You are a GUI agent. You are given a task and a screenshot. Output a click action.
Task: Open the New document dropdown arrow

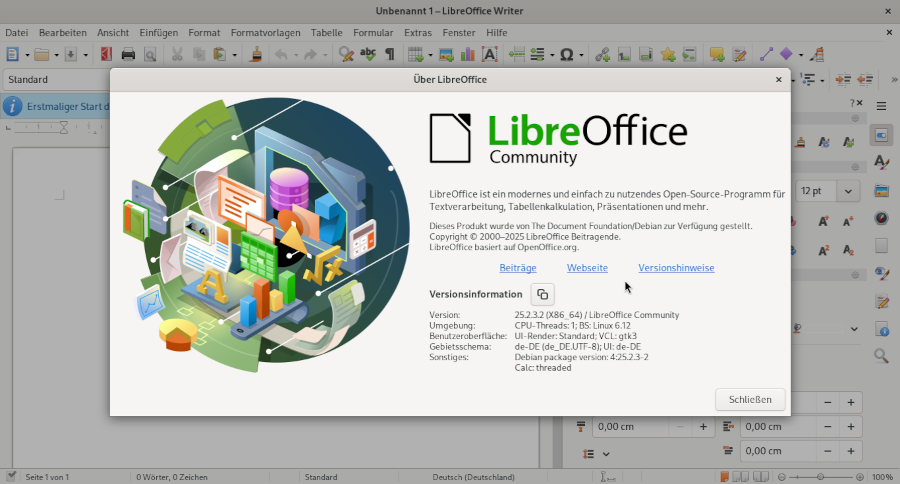[x=27, y=55]
